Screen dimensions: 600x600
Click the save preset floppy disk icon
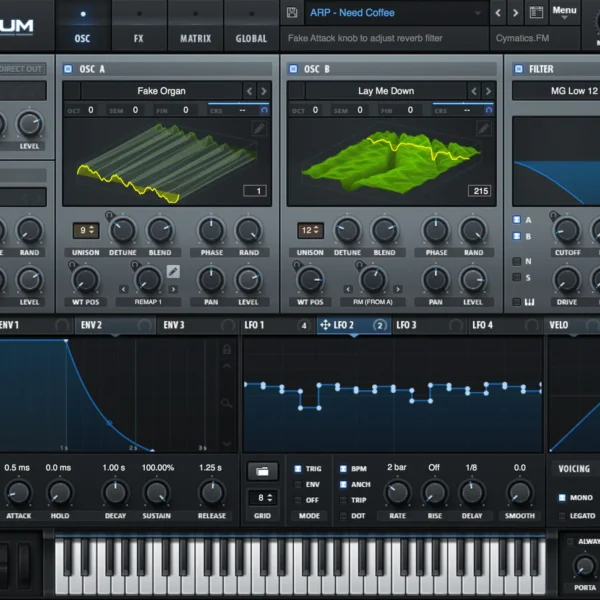point(292,13)
